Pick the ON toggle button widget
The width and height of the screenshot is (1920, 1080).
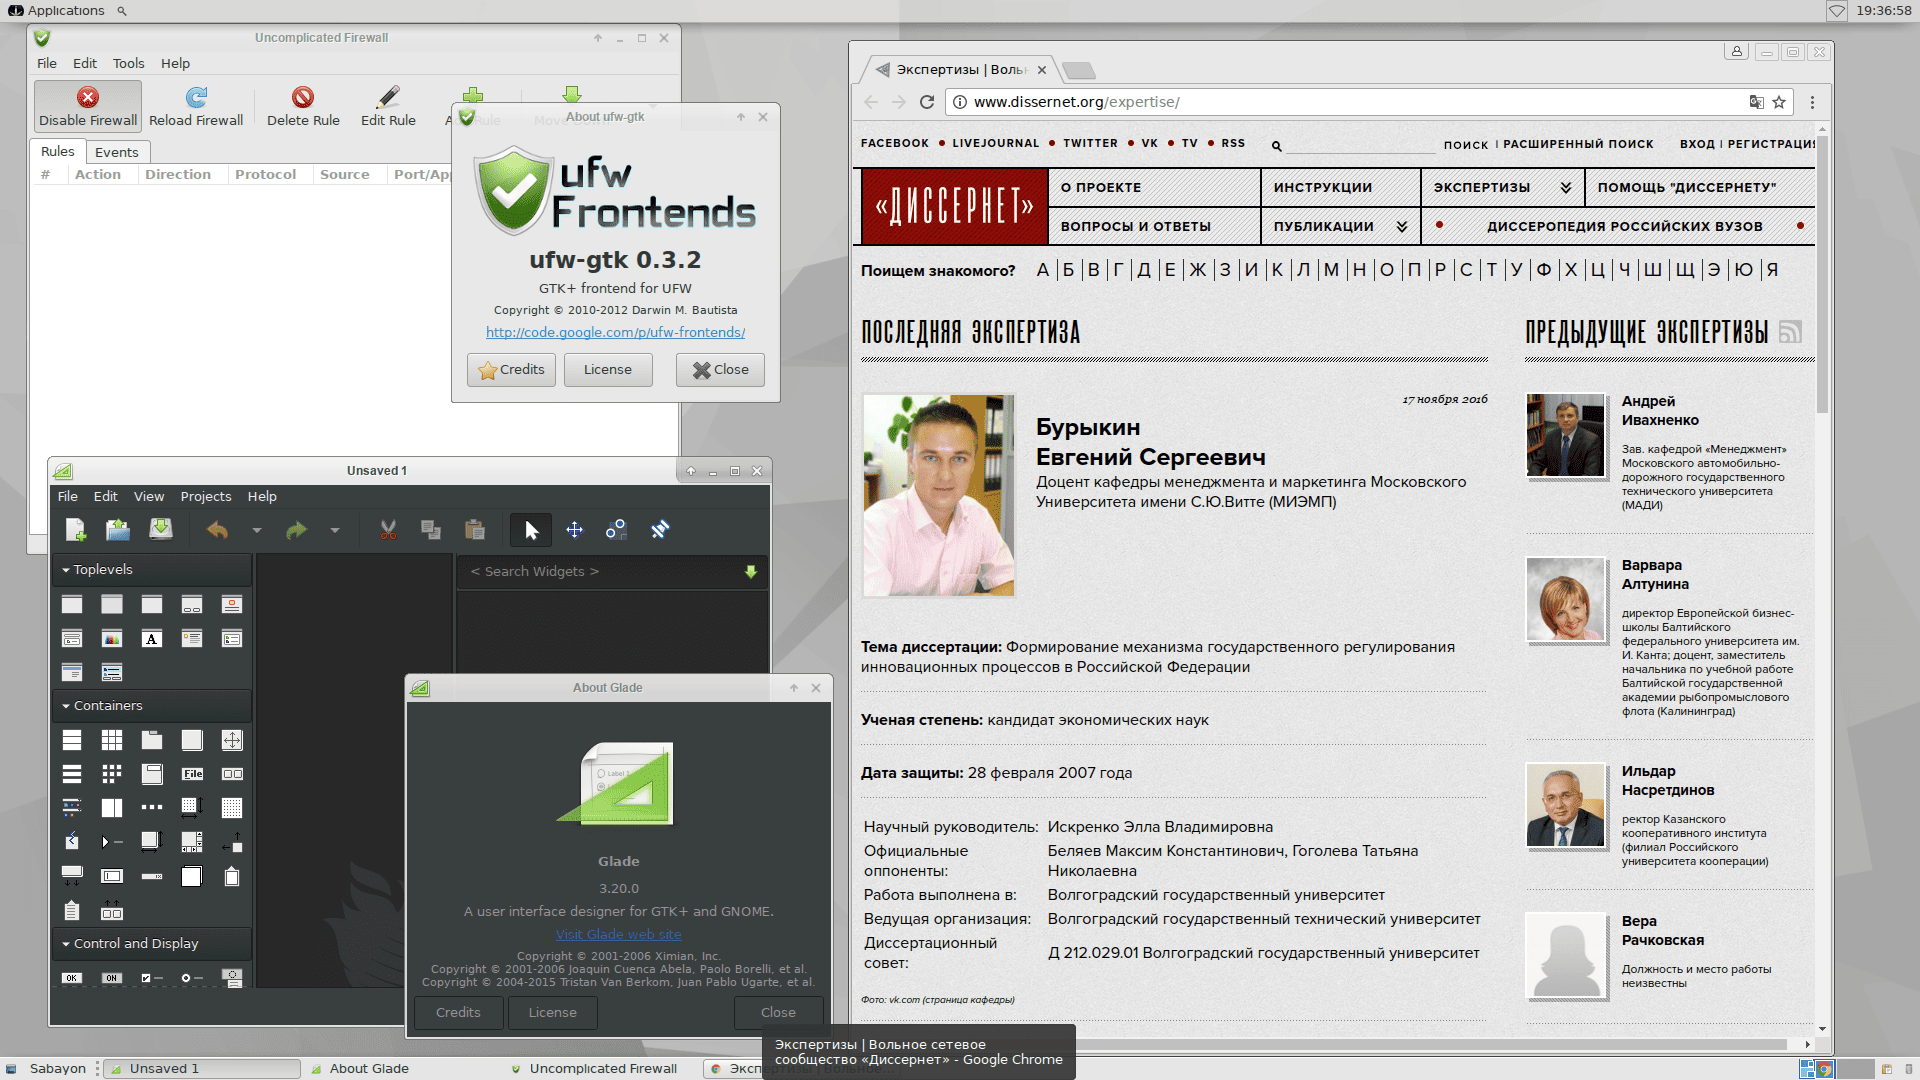click(x=112, y=978)
